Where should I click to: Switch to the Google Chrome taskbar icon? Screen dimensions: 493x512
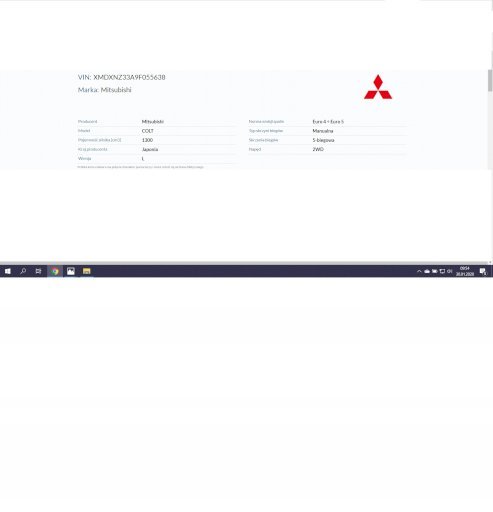pyautogui.click(x=55, y=271)
